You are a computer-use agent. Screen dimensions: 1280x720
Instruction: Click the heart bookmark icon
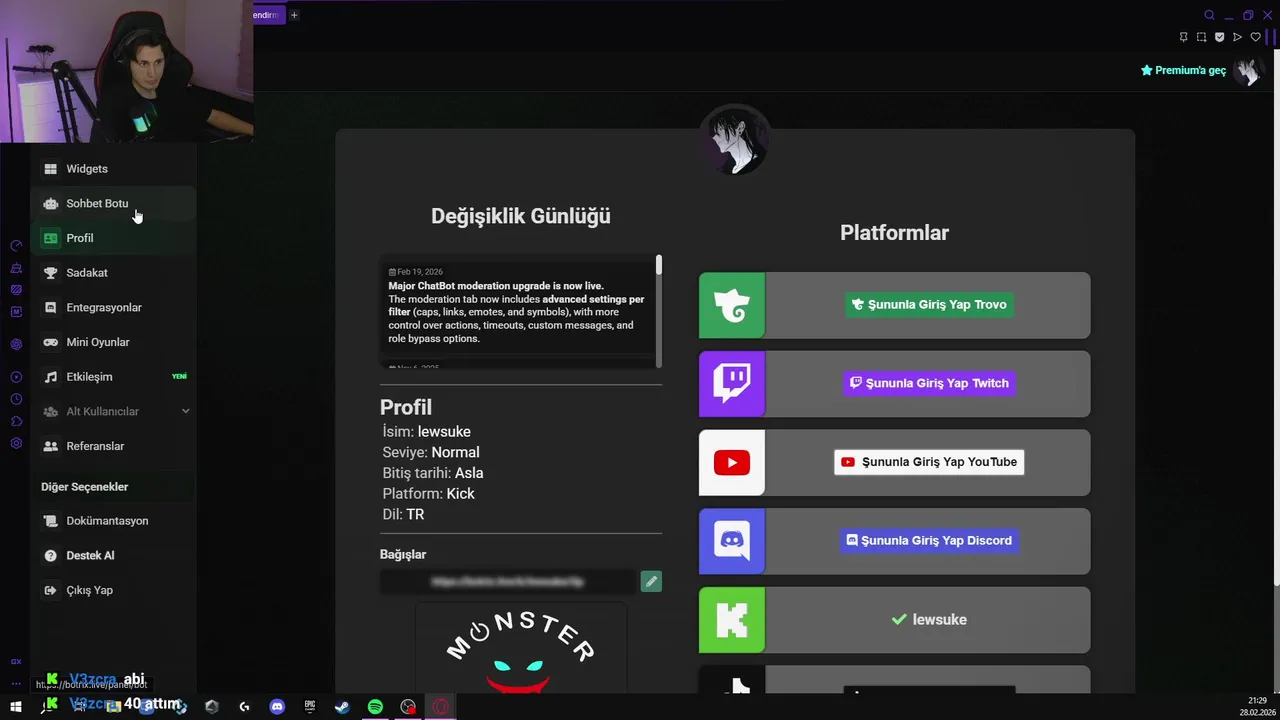[x=1256, y=37]
